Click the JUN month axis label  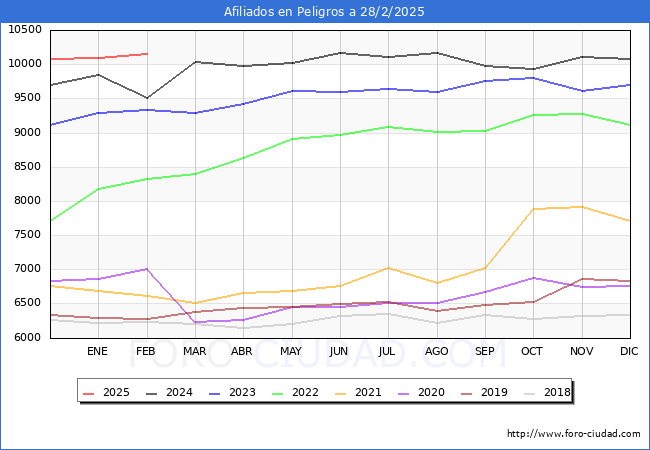339,351
